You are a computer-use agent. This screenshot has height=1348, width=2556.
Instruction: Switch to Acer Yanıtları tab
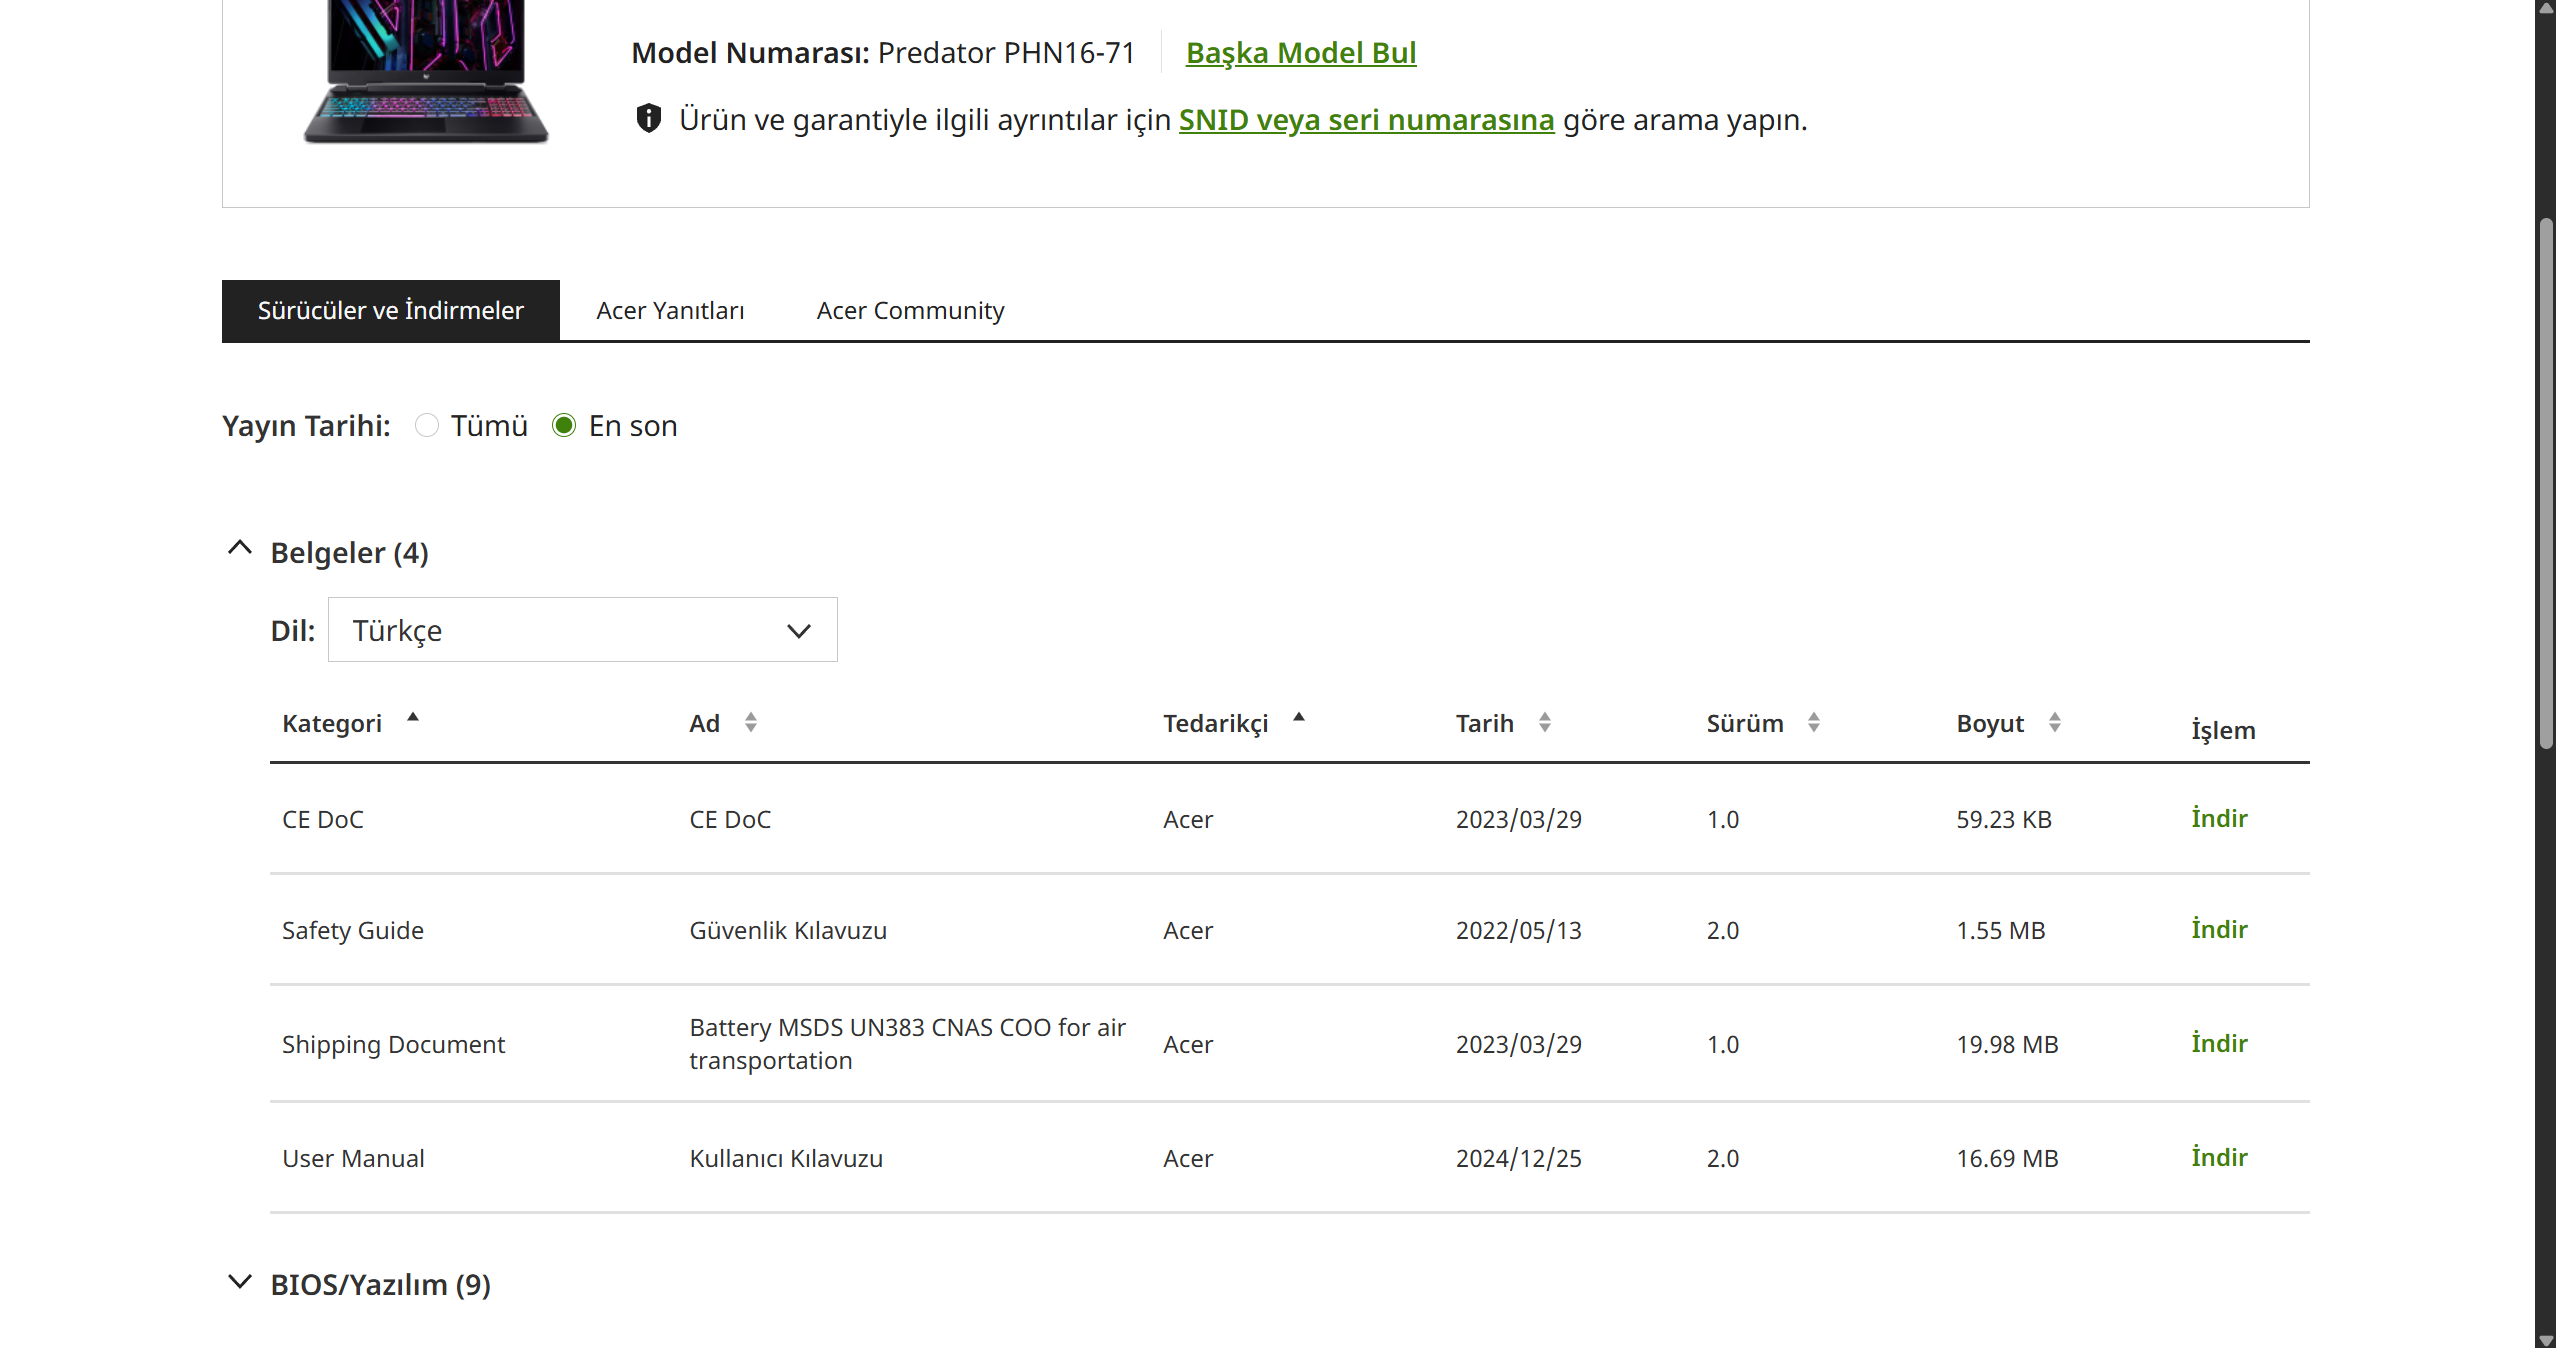(x=670, y=311)
